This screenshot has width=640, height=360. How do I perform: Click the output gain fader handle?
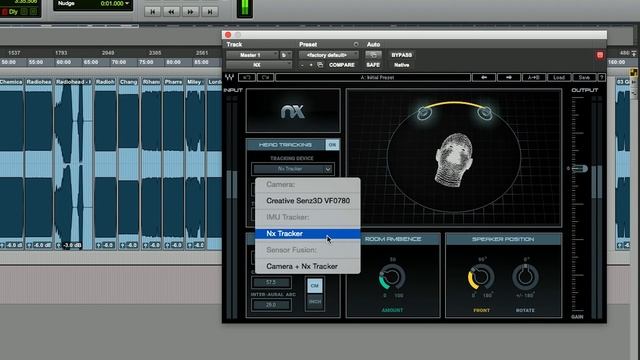pos(579,168)
